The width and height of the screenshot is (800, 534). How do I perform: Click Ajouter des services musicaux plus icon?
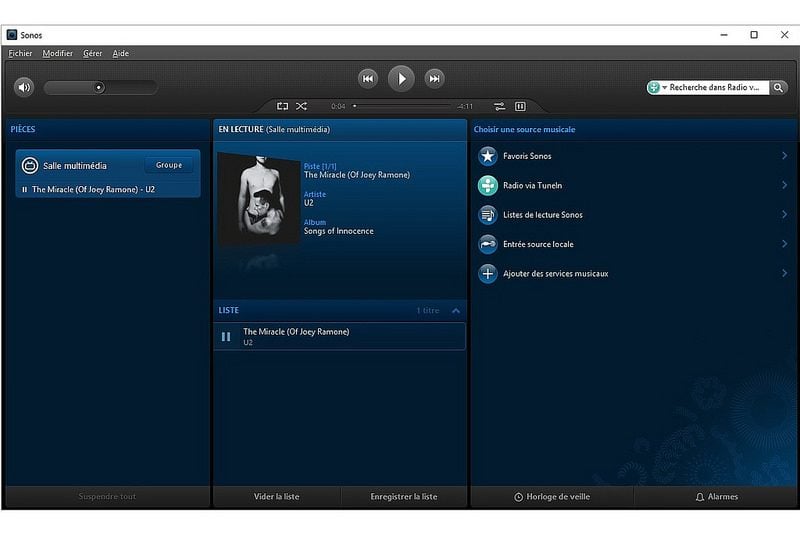[x=488, y=273]
